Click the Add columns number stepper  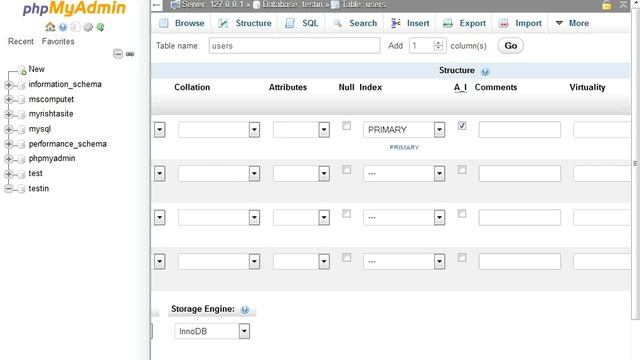438,46
